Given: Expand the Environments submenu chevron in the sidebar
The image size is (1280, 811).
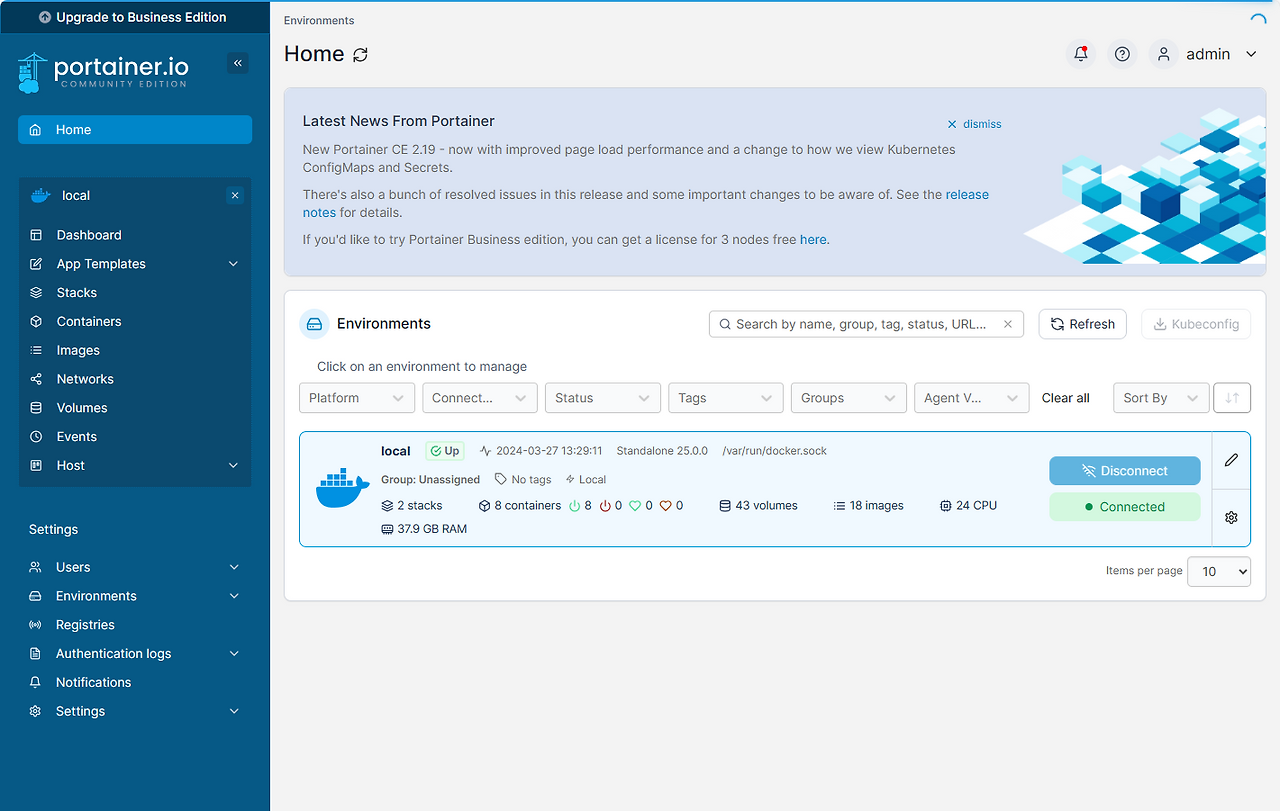Looking at the screenshot, I should [x=234, y=596].
